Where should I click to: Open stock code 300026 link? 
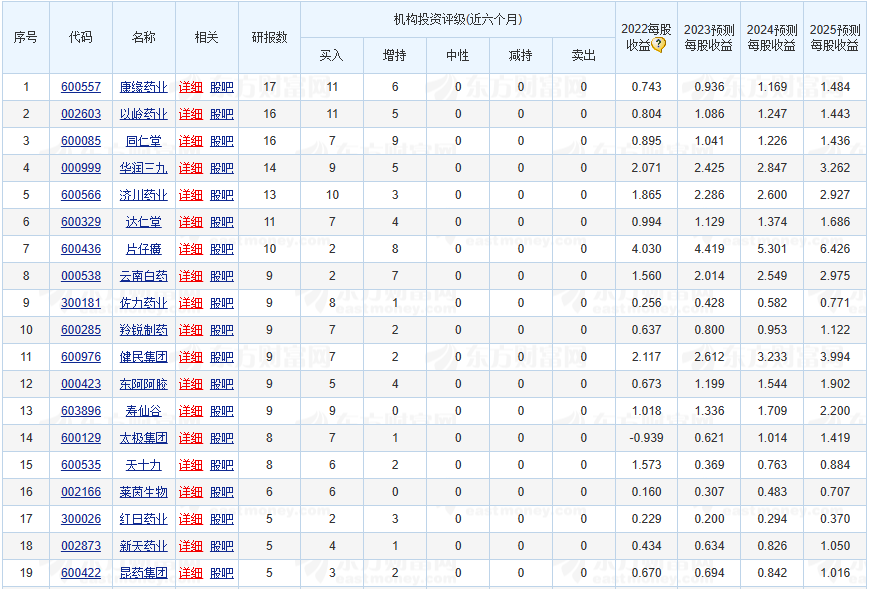pos(81,519)
